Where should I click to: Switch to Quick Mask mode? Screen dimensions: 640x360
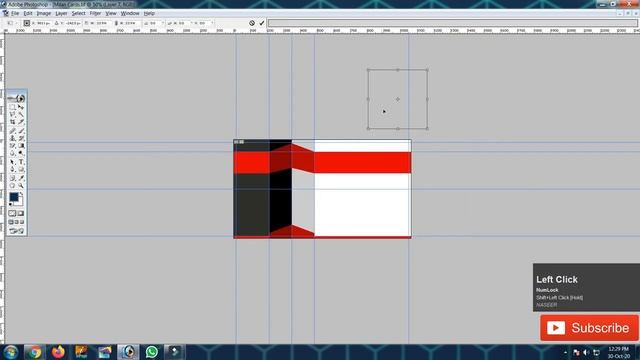[x=21, y=213]
